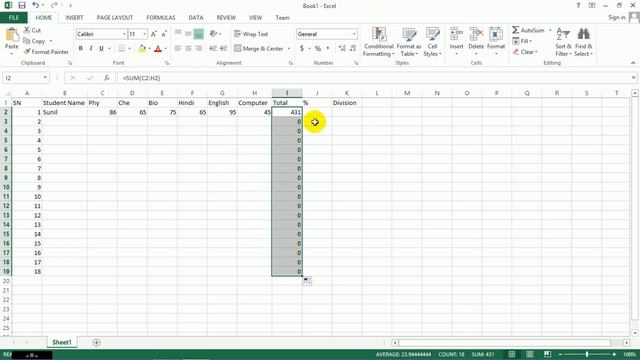The image size is (640, 360).
Task: Collapse the ribbon with the arrow
Action: (633, 63)
